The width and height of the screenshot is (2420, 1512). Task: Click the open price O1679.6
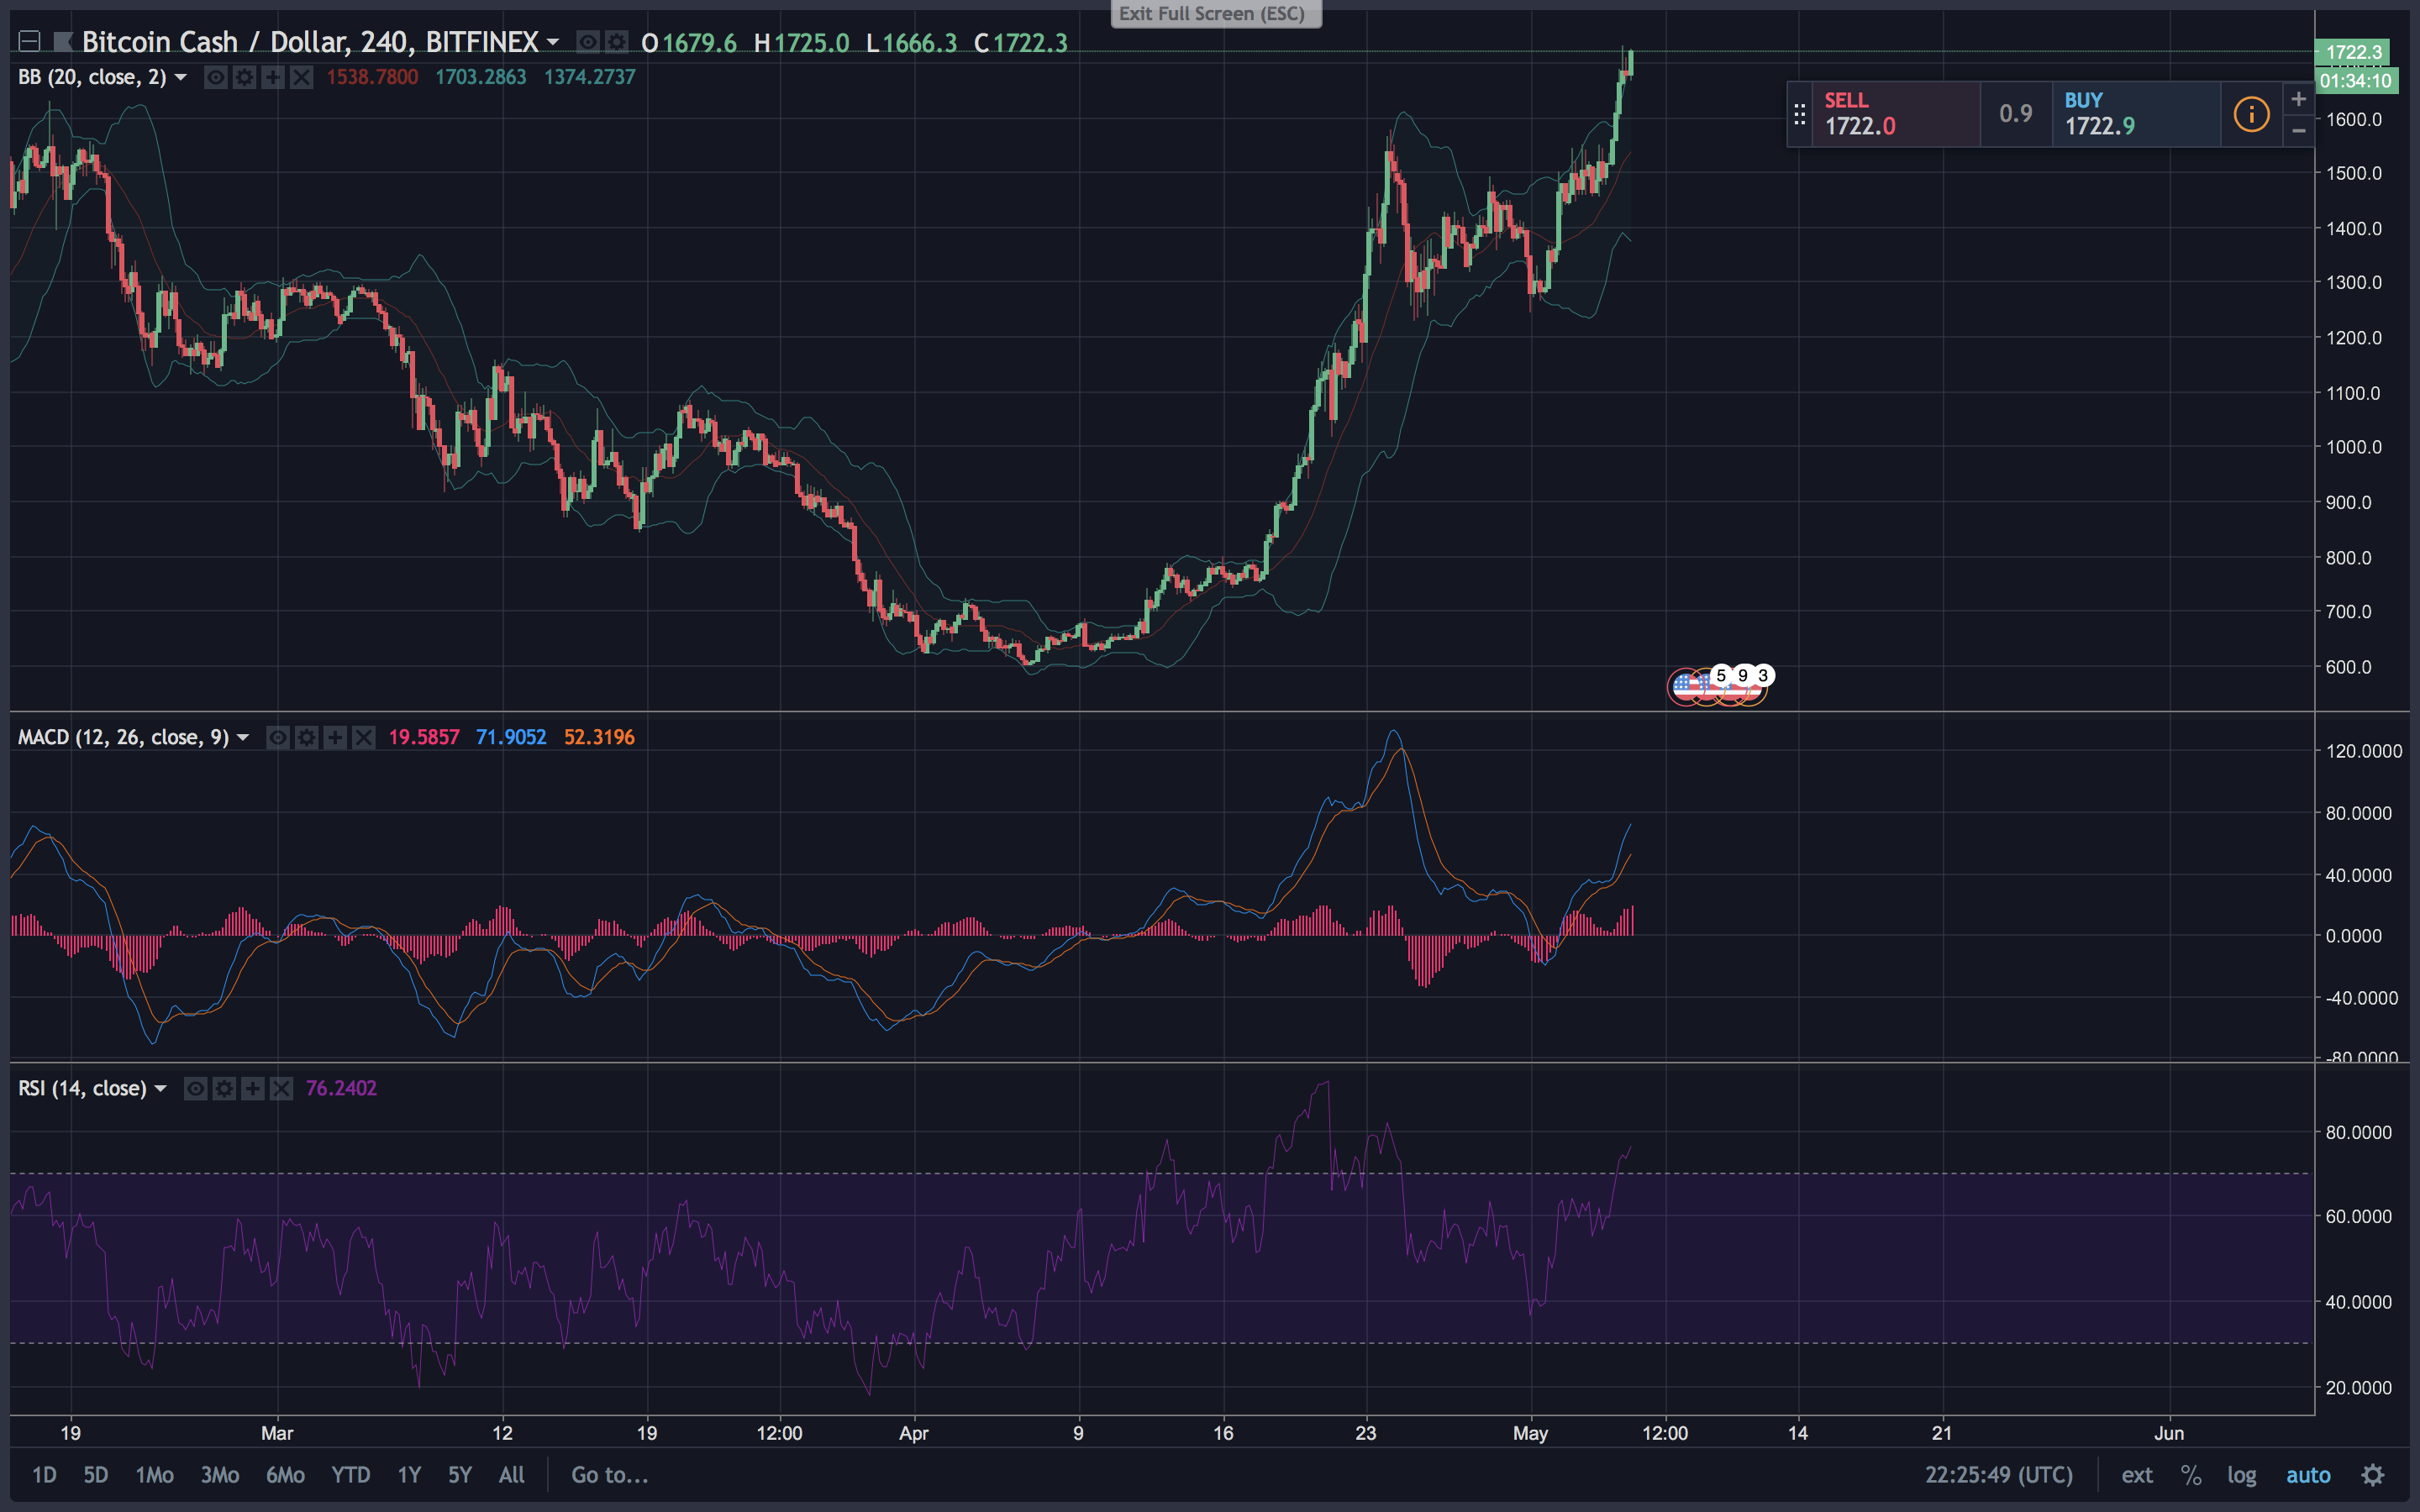pyautogui.click(x=689, y=43)
